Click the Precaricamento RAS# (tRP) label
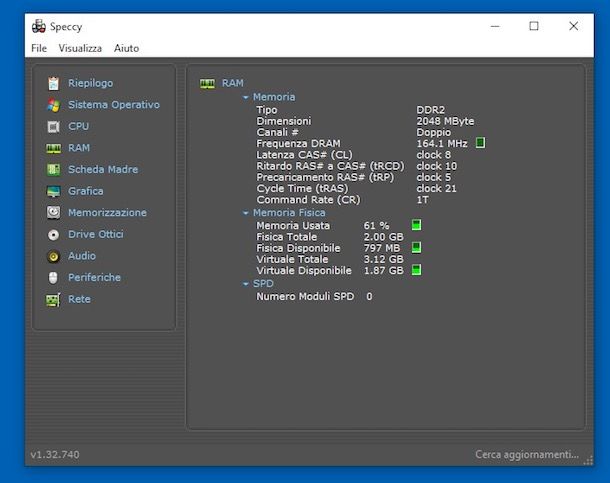Viewport: 610px width, 483px height. point(325,177)
